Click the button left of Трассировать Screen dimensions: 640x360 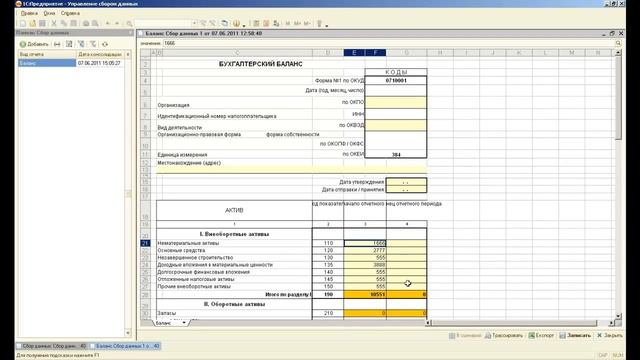[x=465, y=336]
